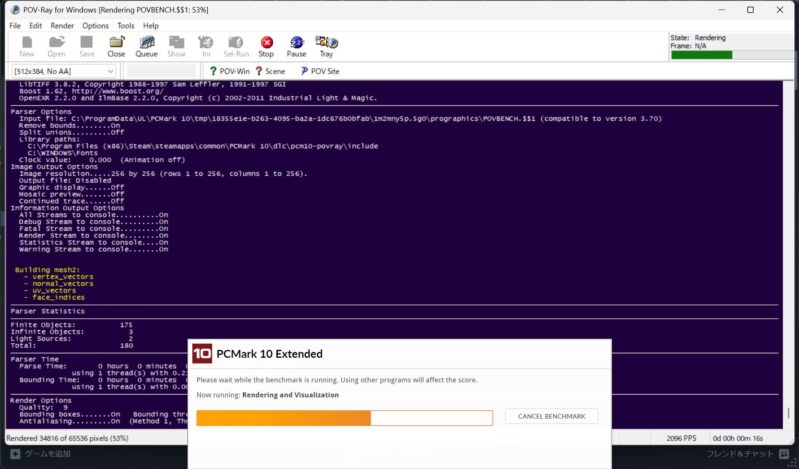The image size is (799, 469).
Task: Click the Save toolbar icon
Action: click(x=87, y=46)
